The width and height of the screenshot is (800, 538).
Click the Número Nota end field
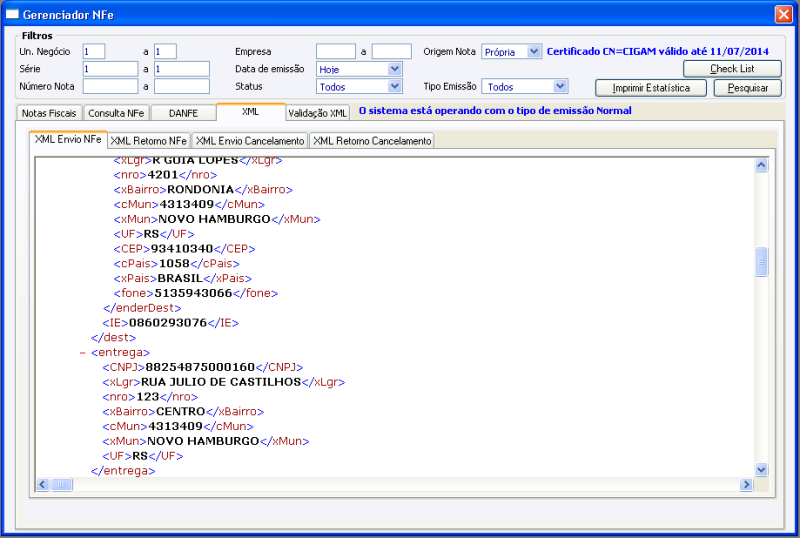(182, 86)
